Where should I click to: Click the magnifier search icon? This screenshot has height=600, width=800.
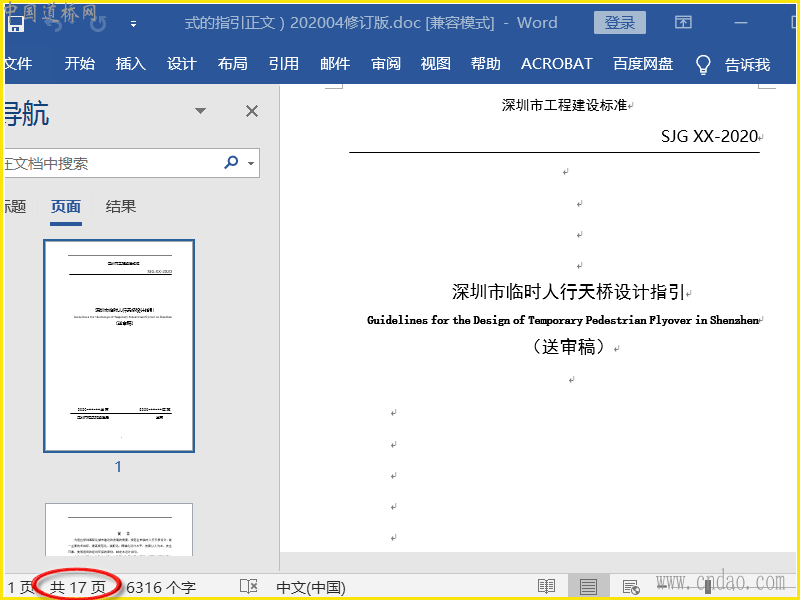click(231, 163)
